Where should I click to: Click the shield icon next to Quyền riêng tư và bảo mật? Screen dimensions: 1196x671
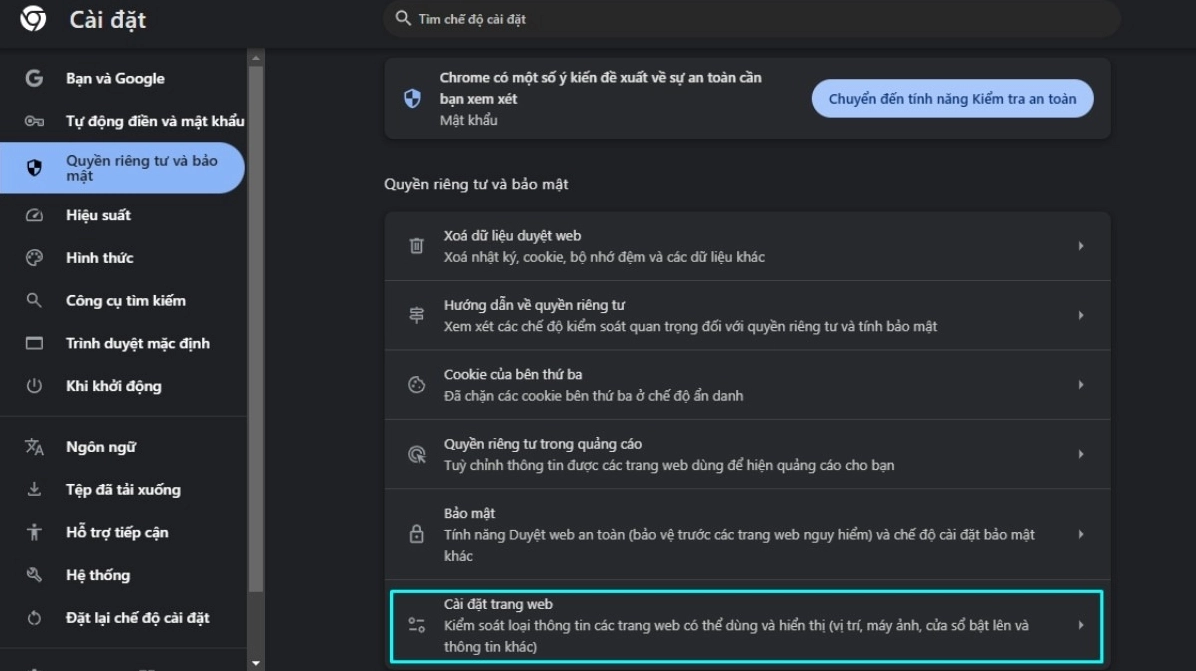(x=33, y=166)
